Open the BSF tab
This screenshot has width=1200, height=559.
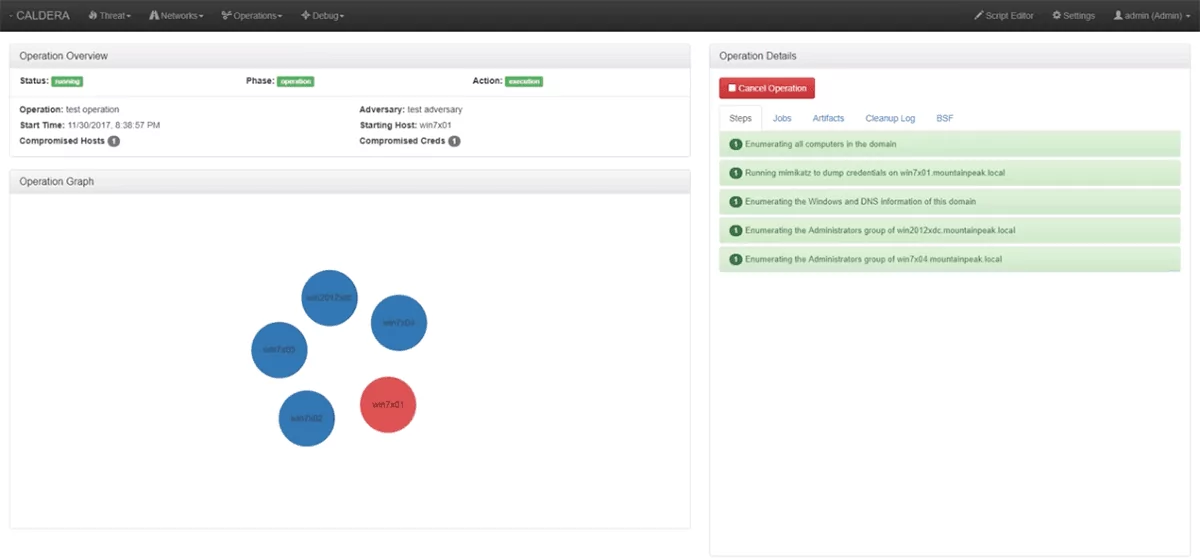(x=945, y=118)
